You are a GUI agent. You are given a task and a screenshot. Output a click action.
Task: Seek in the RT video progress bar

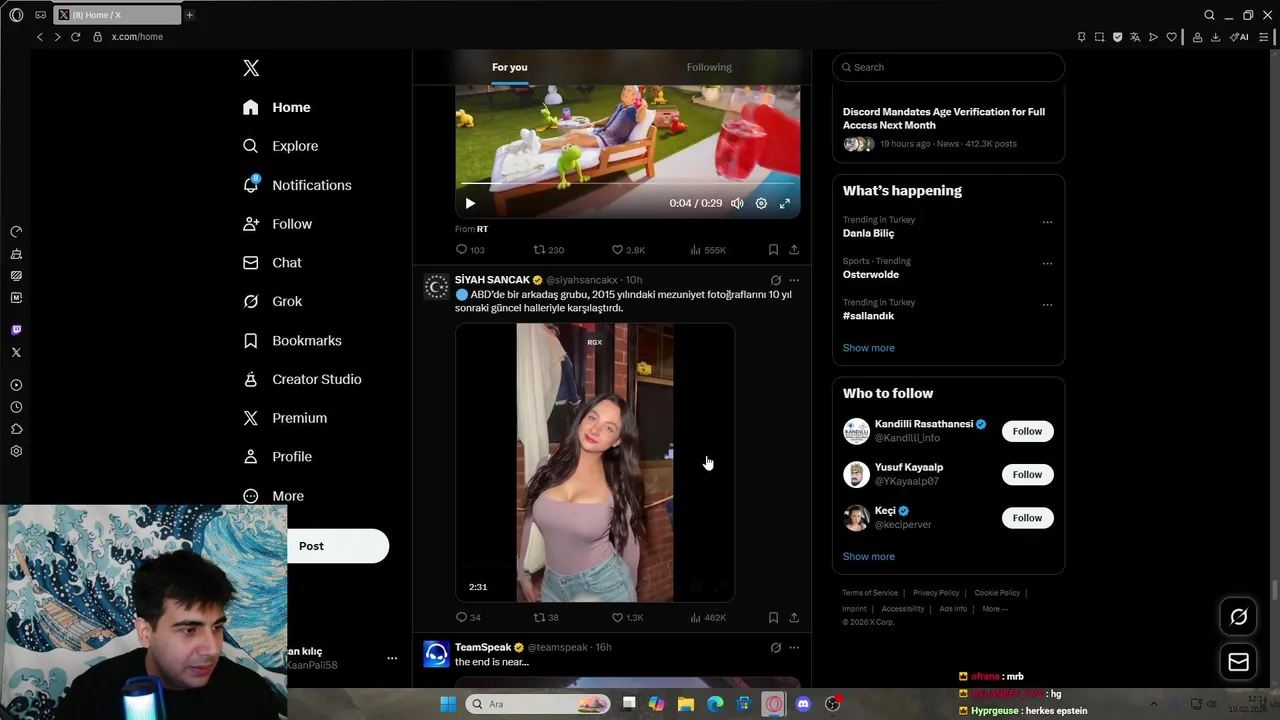pos(627,184)
